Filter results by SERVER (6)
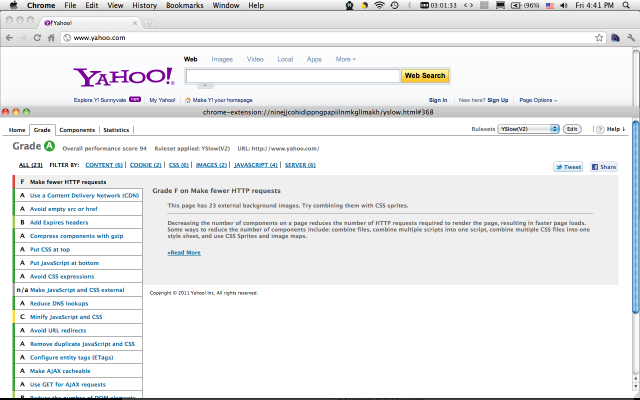The width and height of the screenshot is (640, 400). tap(300, 165)
